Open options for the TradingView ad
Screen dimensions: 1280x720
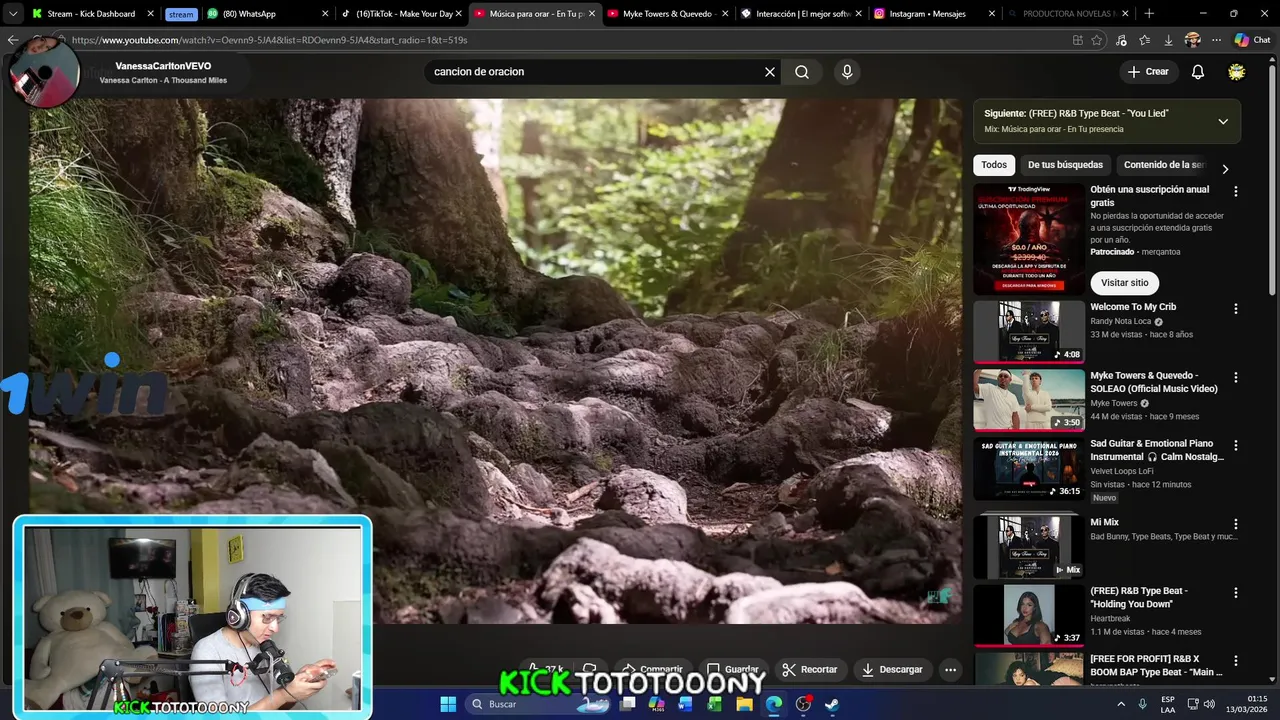(1236, 191)
